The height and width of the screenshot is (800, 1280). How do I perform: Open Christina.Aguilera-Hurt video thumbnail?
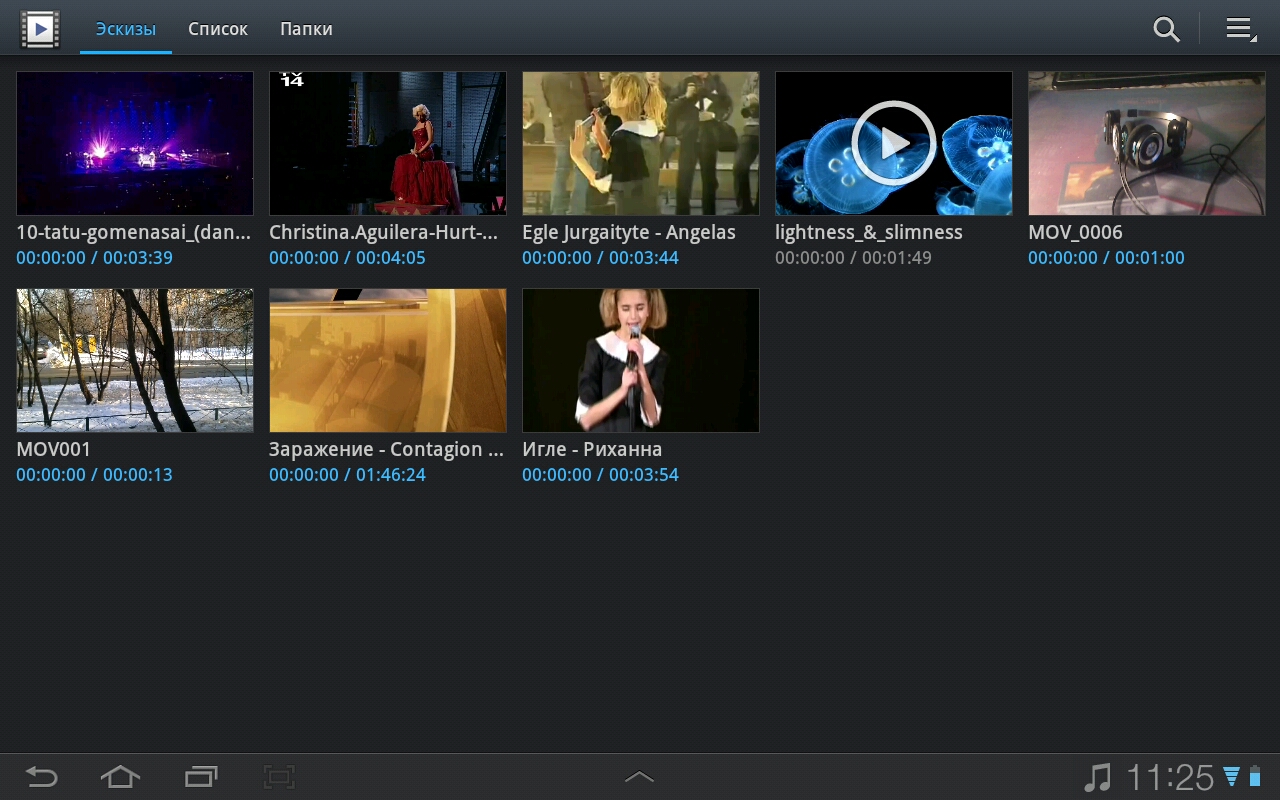coord(388,143)
